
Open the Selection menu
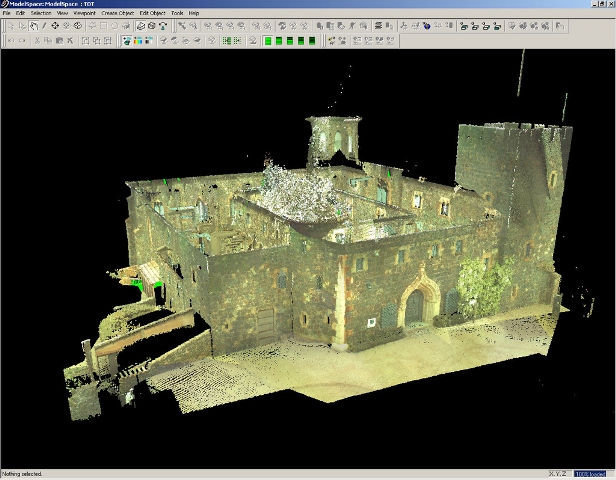(x=41, y=13)
